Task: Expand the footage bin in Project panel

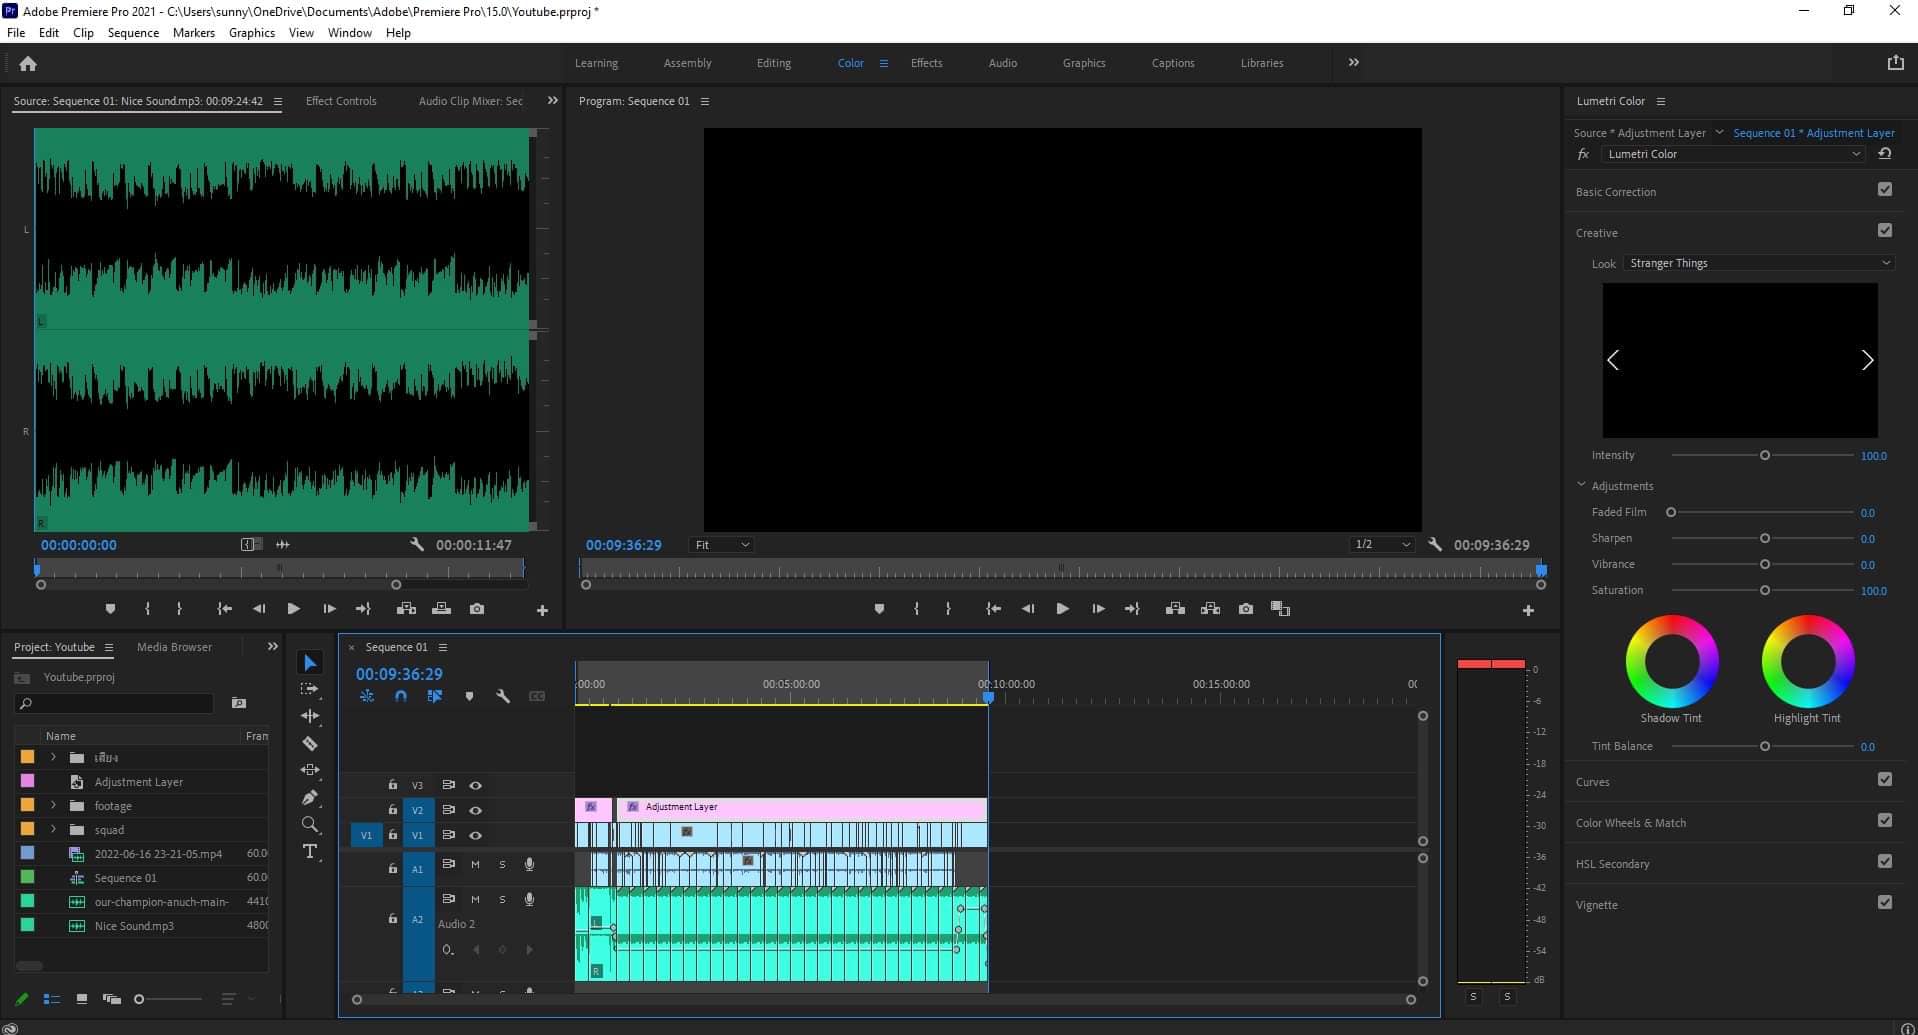Action: coord(53,805)
